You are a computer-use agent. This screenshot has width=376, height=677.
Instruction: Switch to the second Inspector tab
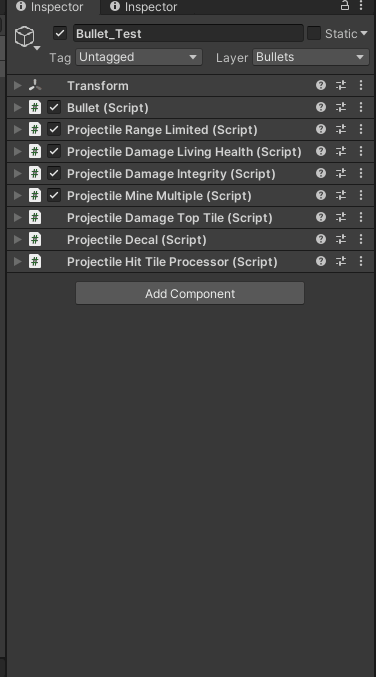pos(144,7)
